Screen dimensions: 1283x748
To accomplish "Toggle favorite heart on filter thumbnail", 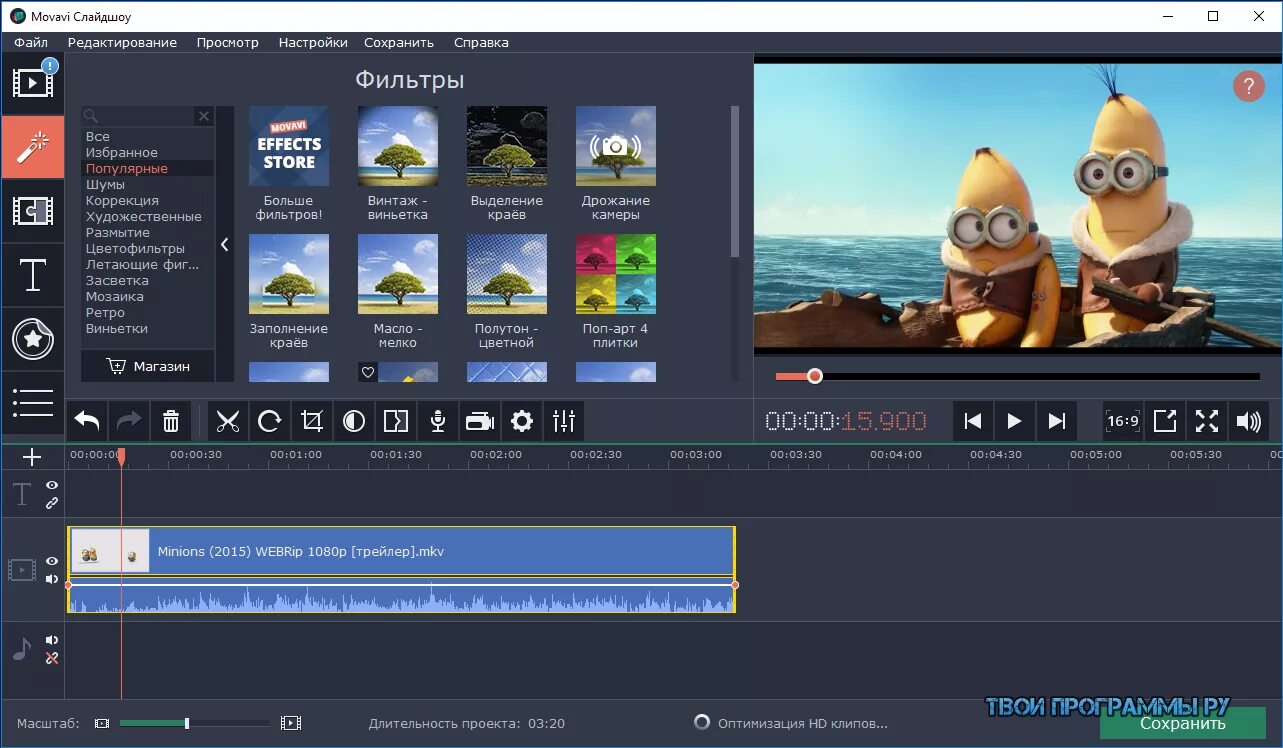I will coord(367,373).
